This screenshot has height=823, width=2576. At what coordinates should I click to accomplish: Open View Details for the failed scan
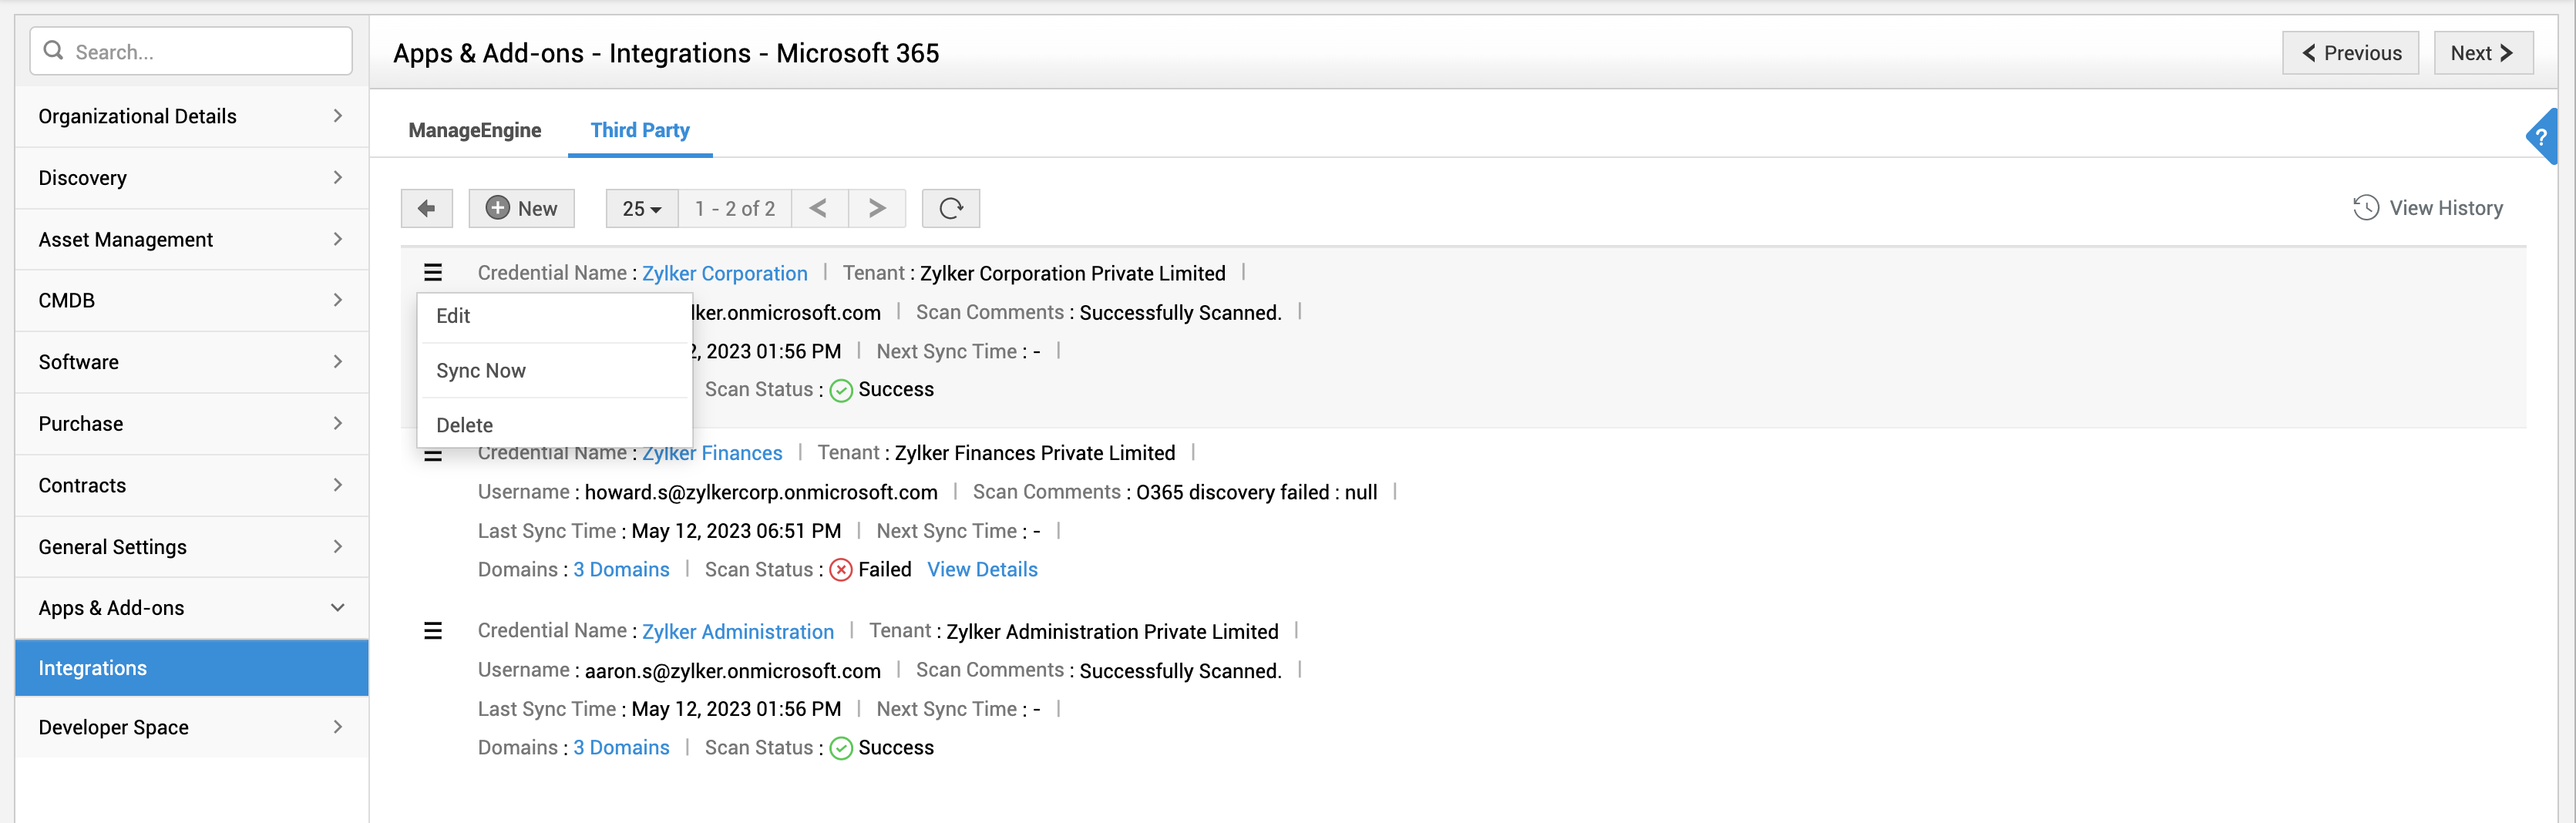click(982, 569)
